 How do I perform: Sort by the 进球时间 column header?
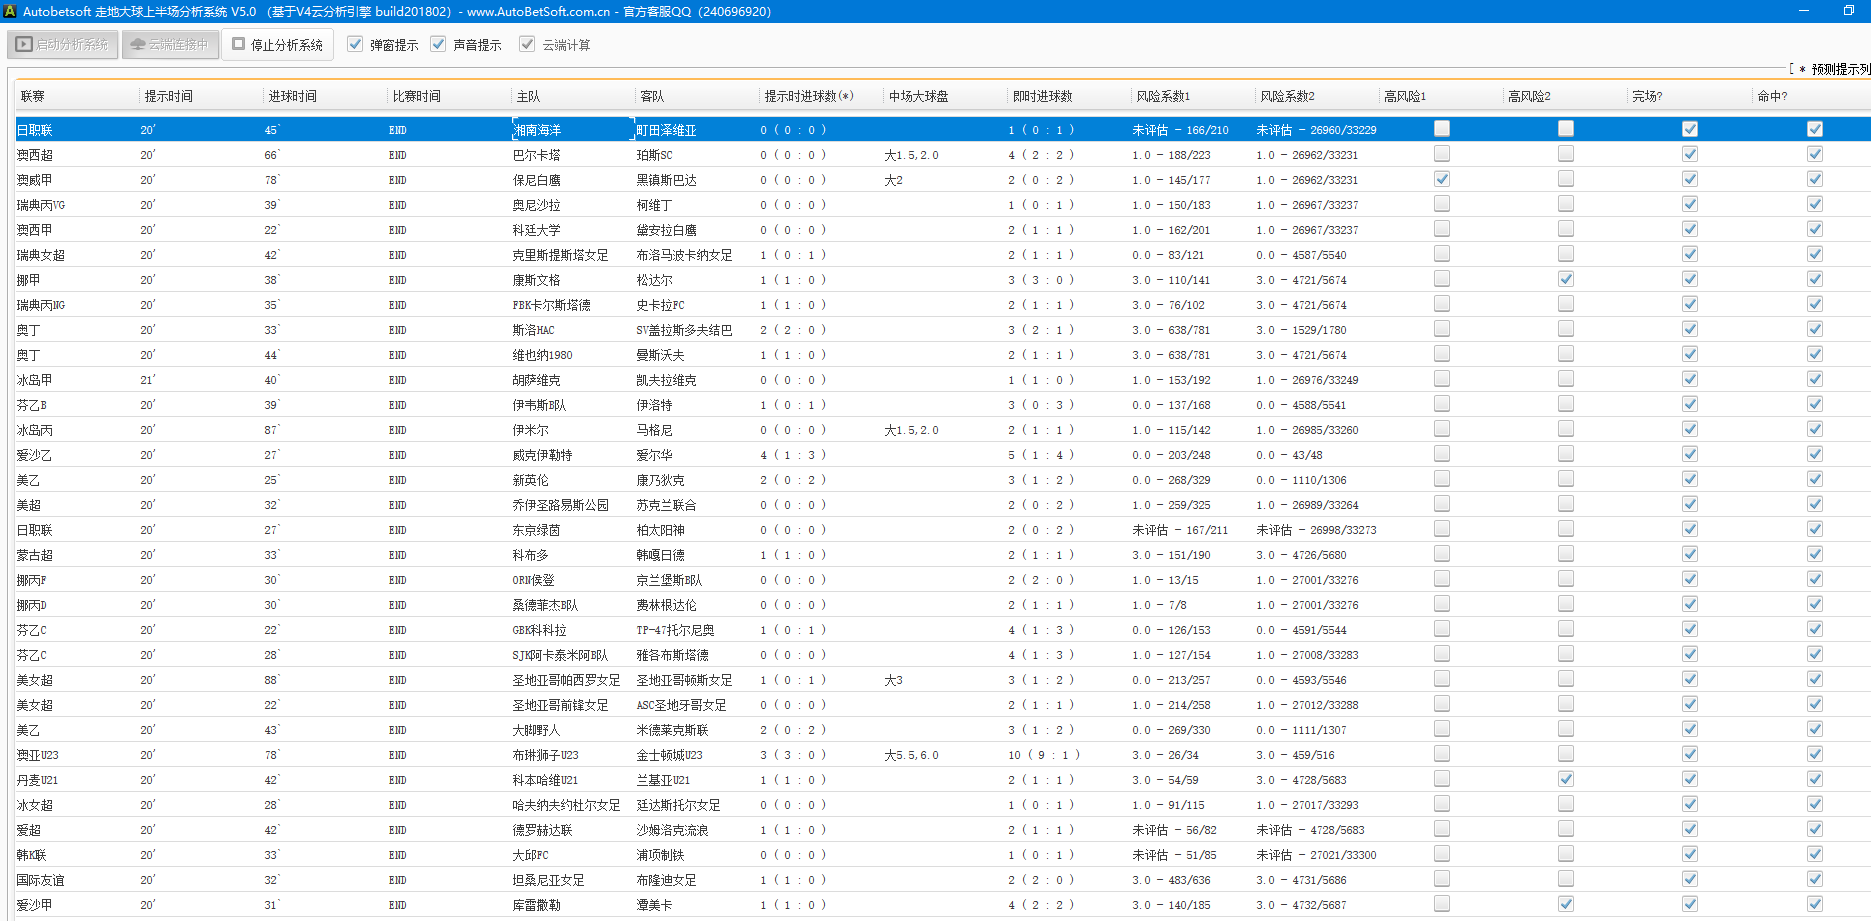pyautogui.click(x=292, y=96)
